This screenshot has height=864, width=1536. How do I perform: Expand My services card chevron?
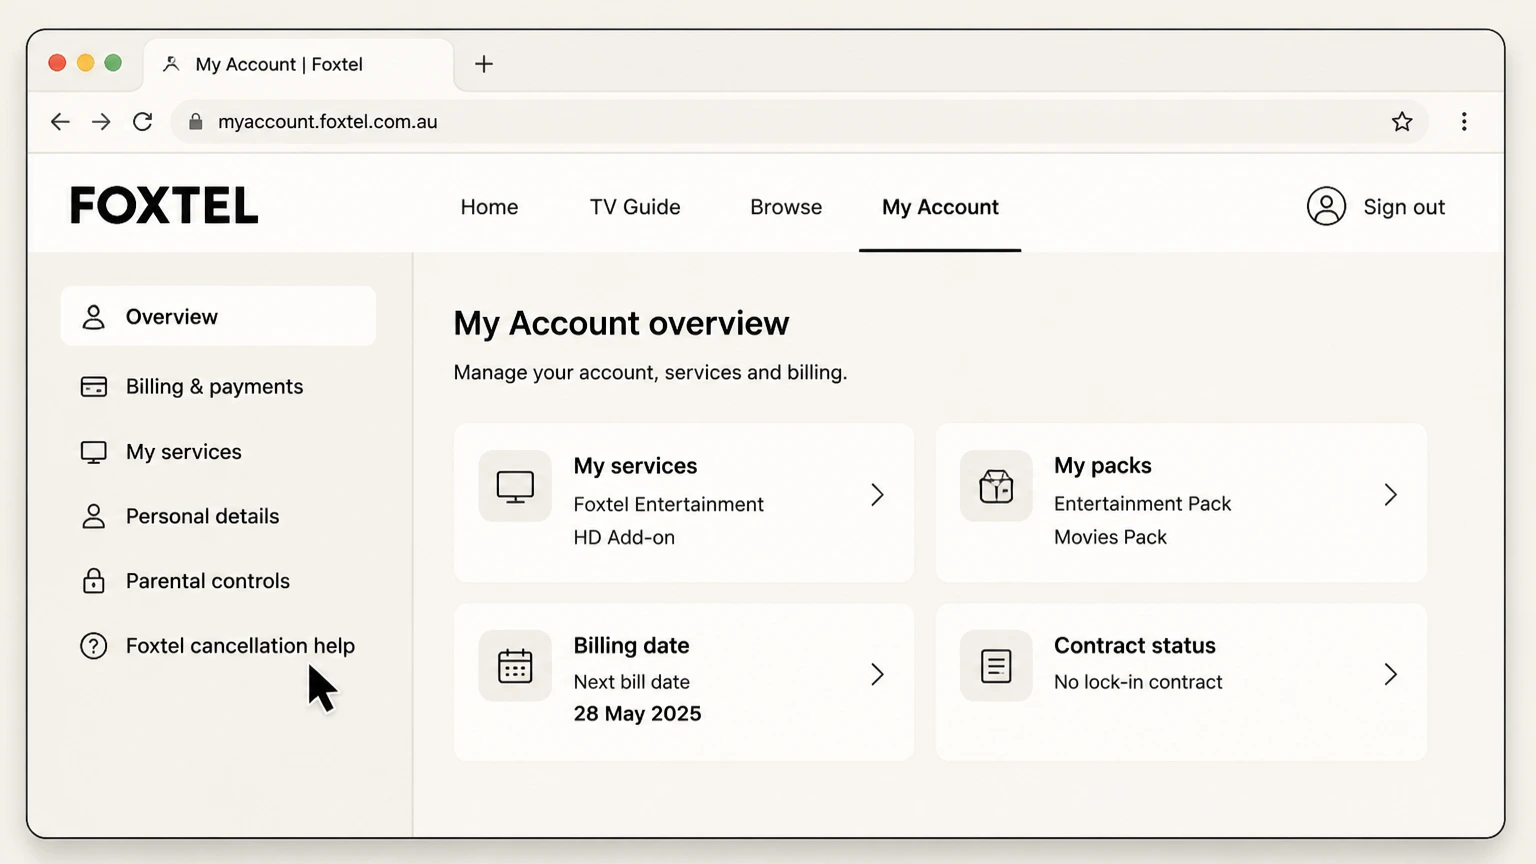pos(877,494)
